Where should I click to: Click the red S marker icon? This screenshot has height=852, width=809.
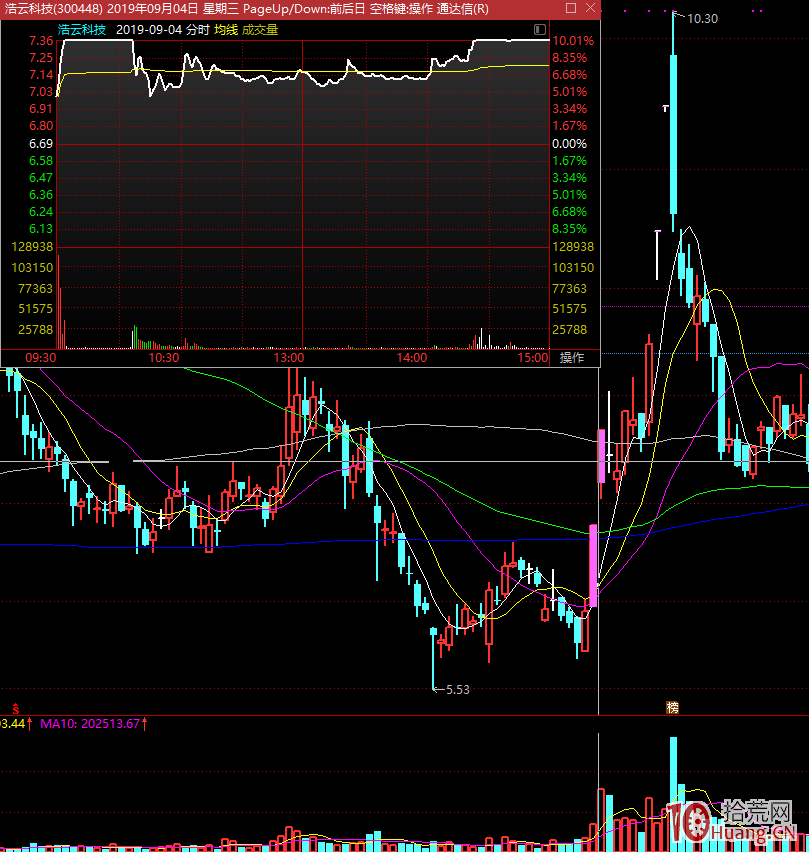point(15,707)
